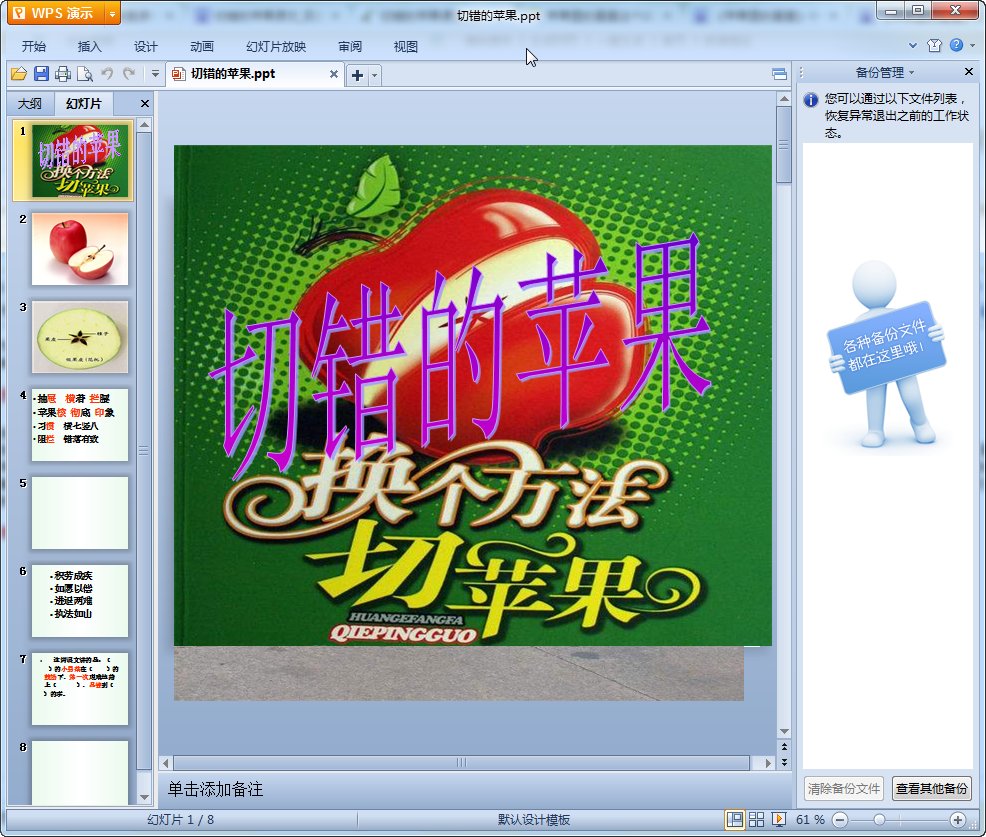Select slide 1 thumbnail
The width and height of the screenshot is (986, 837).
coord(80,160)
